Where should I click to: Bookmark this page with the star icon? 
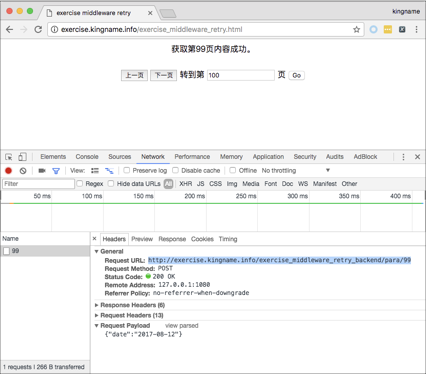(x=356, y=30)
